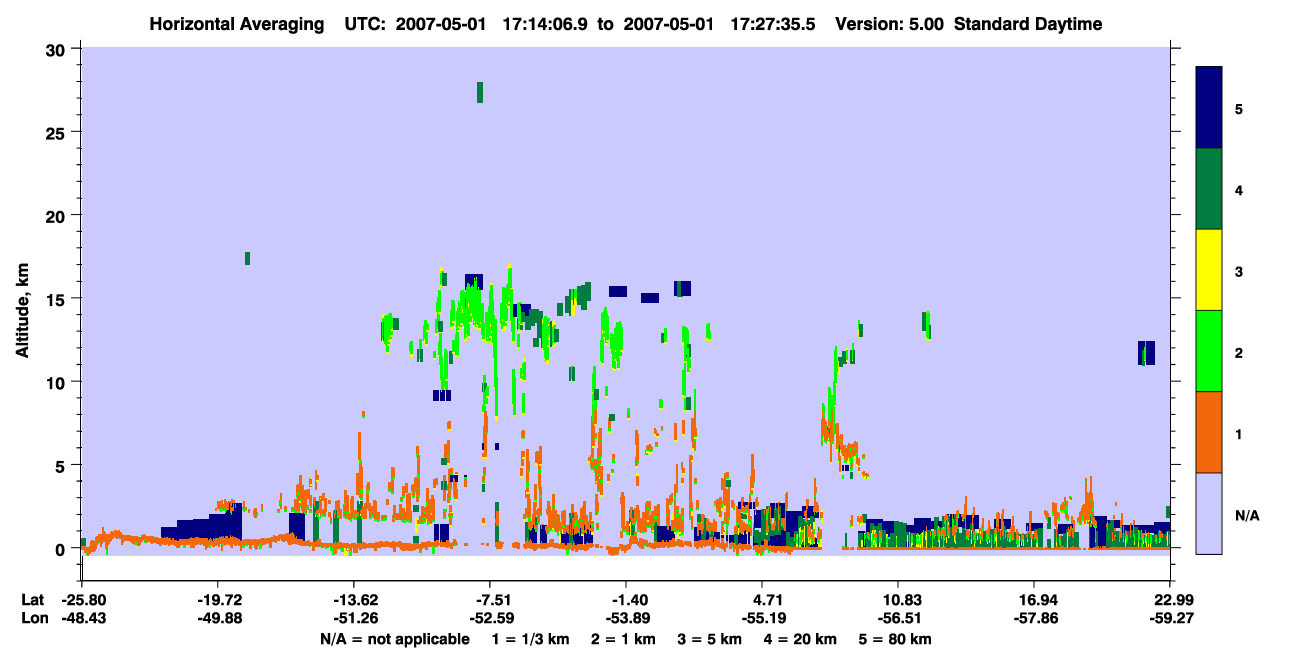Click latitude value '-25.80'
The image size is (1300, 667).
coord(82,599)
